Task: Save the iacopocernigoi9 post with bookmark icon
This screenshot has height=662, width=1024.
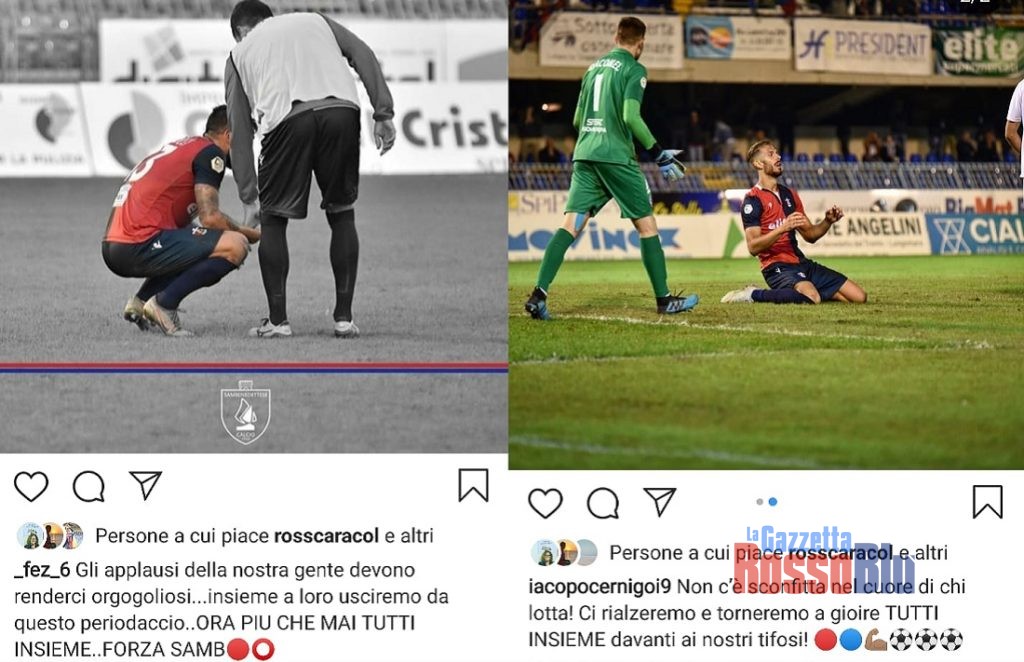Action: point(987,501)
